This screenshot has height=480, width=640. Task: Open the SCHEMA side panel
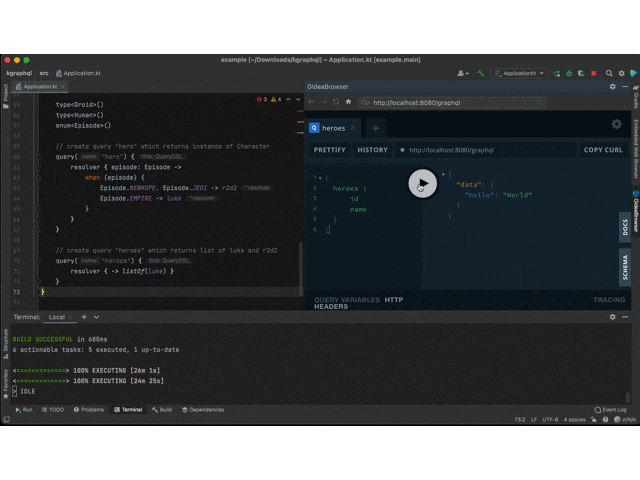pyautogui.click(x=625, y=267)
